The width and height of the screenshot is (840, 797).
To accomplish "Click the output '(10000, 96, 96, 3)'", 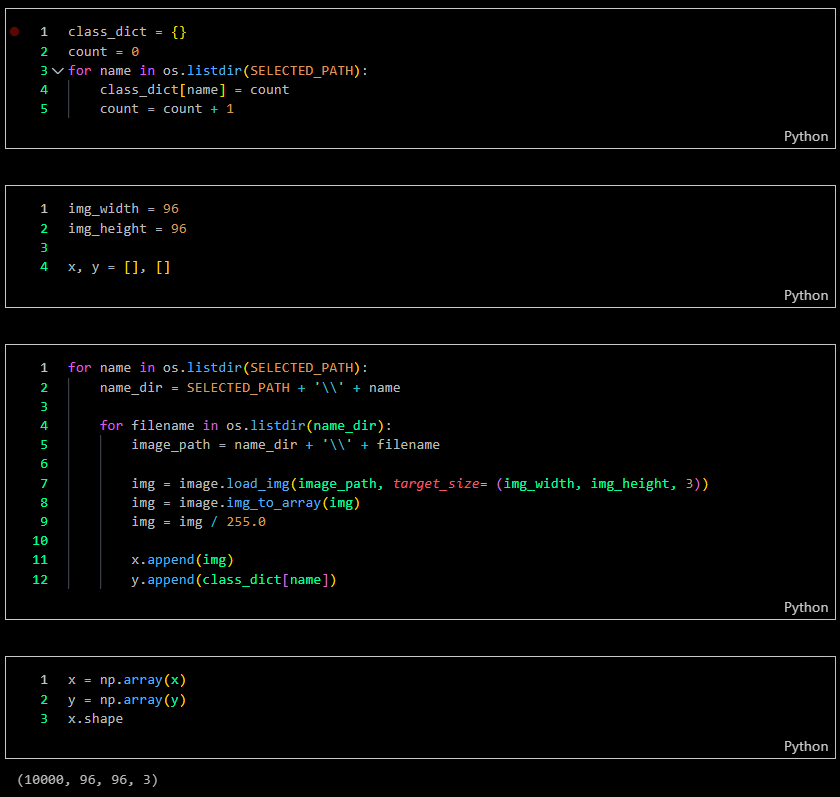I will pyautogui.click(x=87, y=780).
